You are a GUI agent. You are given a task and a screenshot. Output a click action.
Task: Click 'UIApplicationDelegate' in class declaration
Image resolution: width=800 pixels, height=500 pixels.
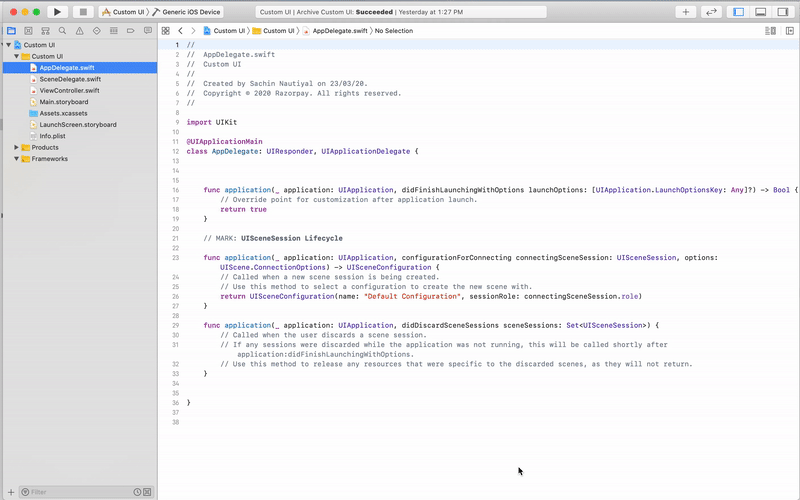coord(365,151)
